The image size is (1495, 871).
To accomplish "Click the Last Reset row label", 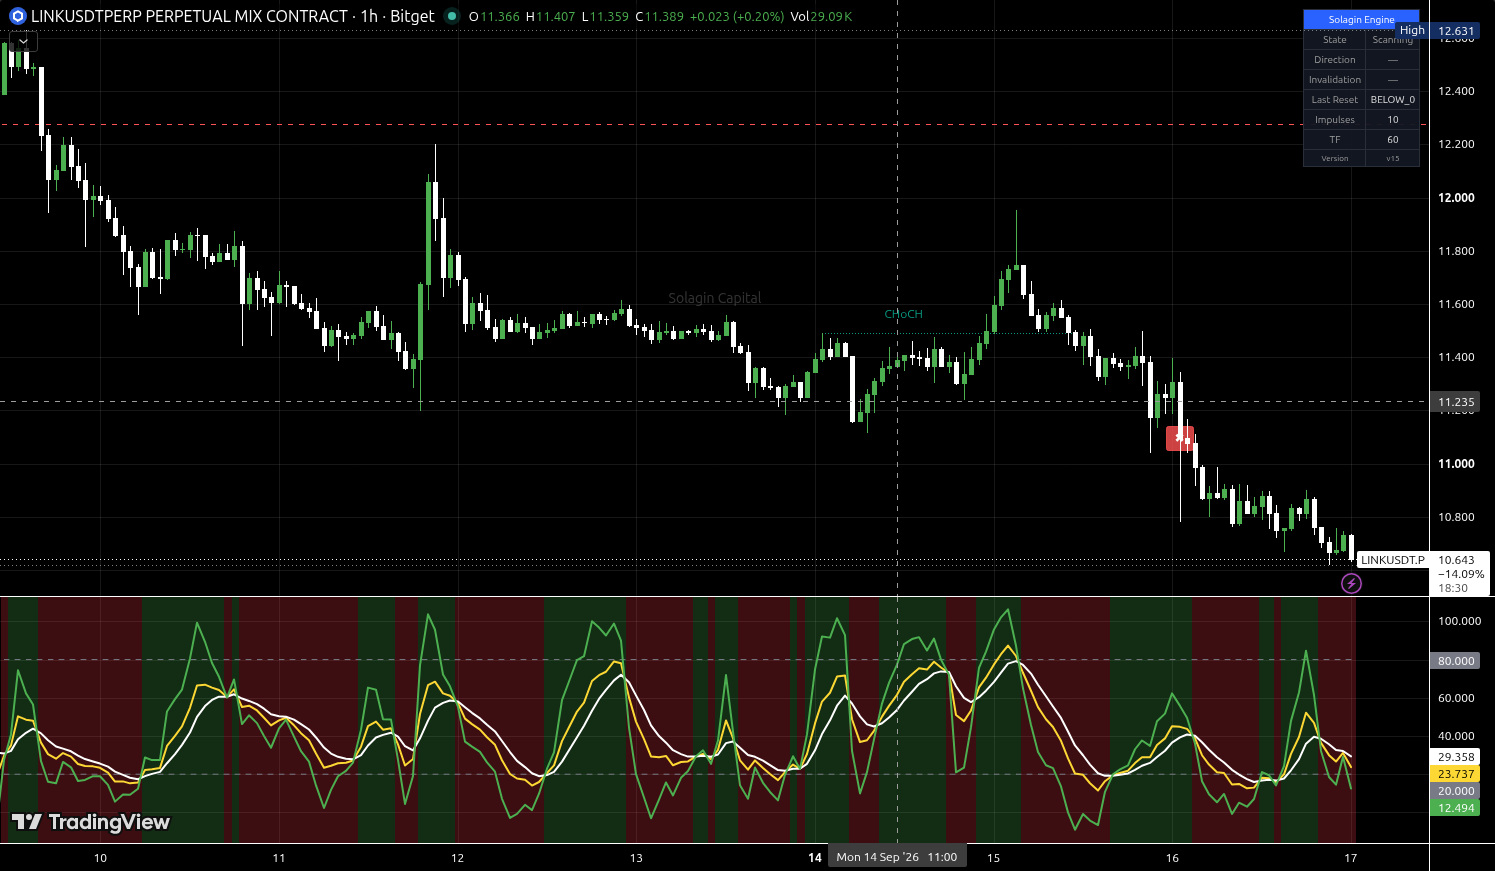I will [x=1335, y=100].
